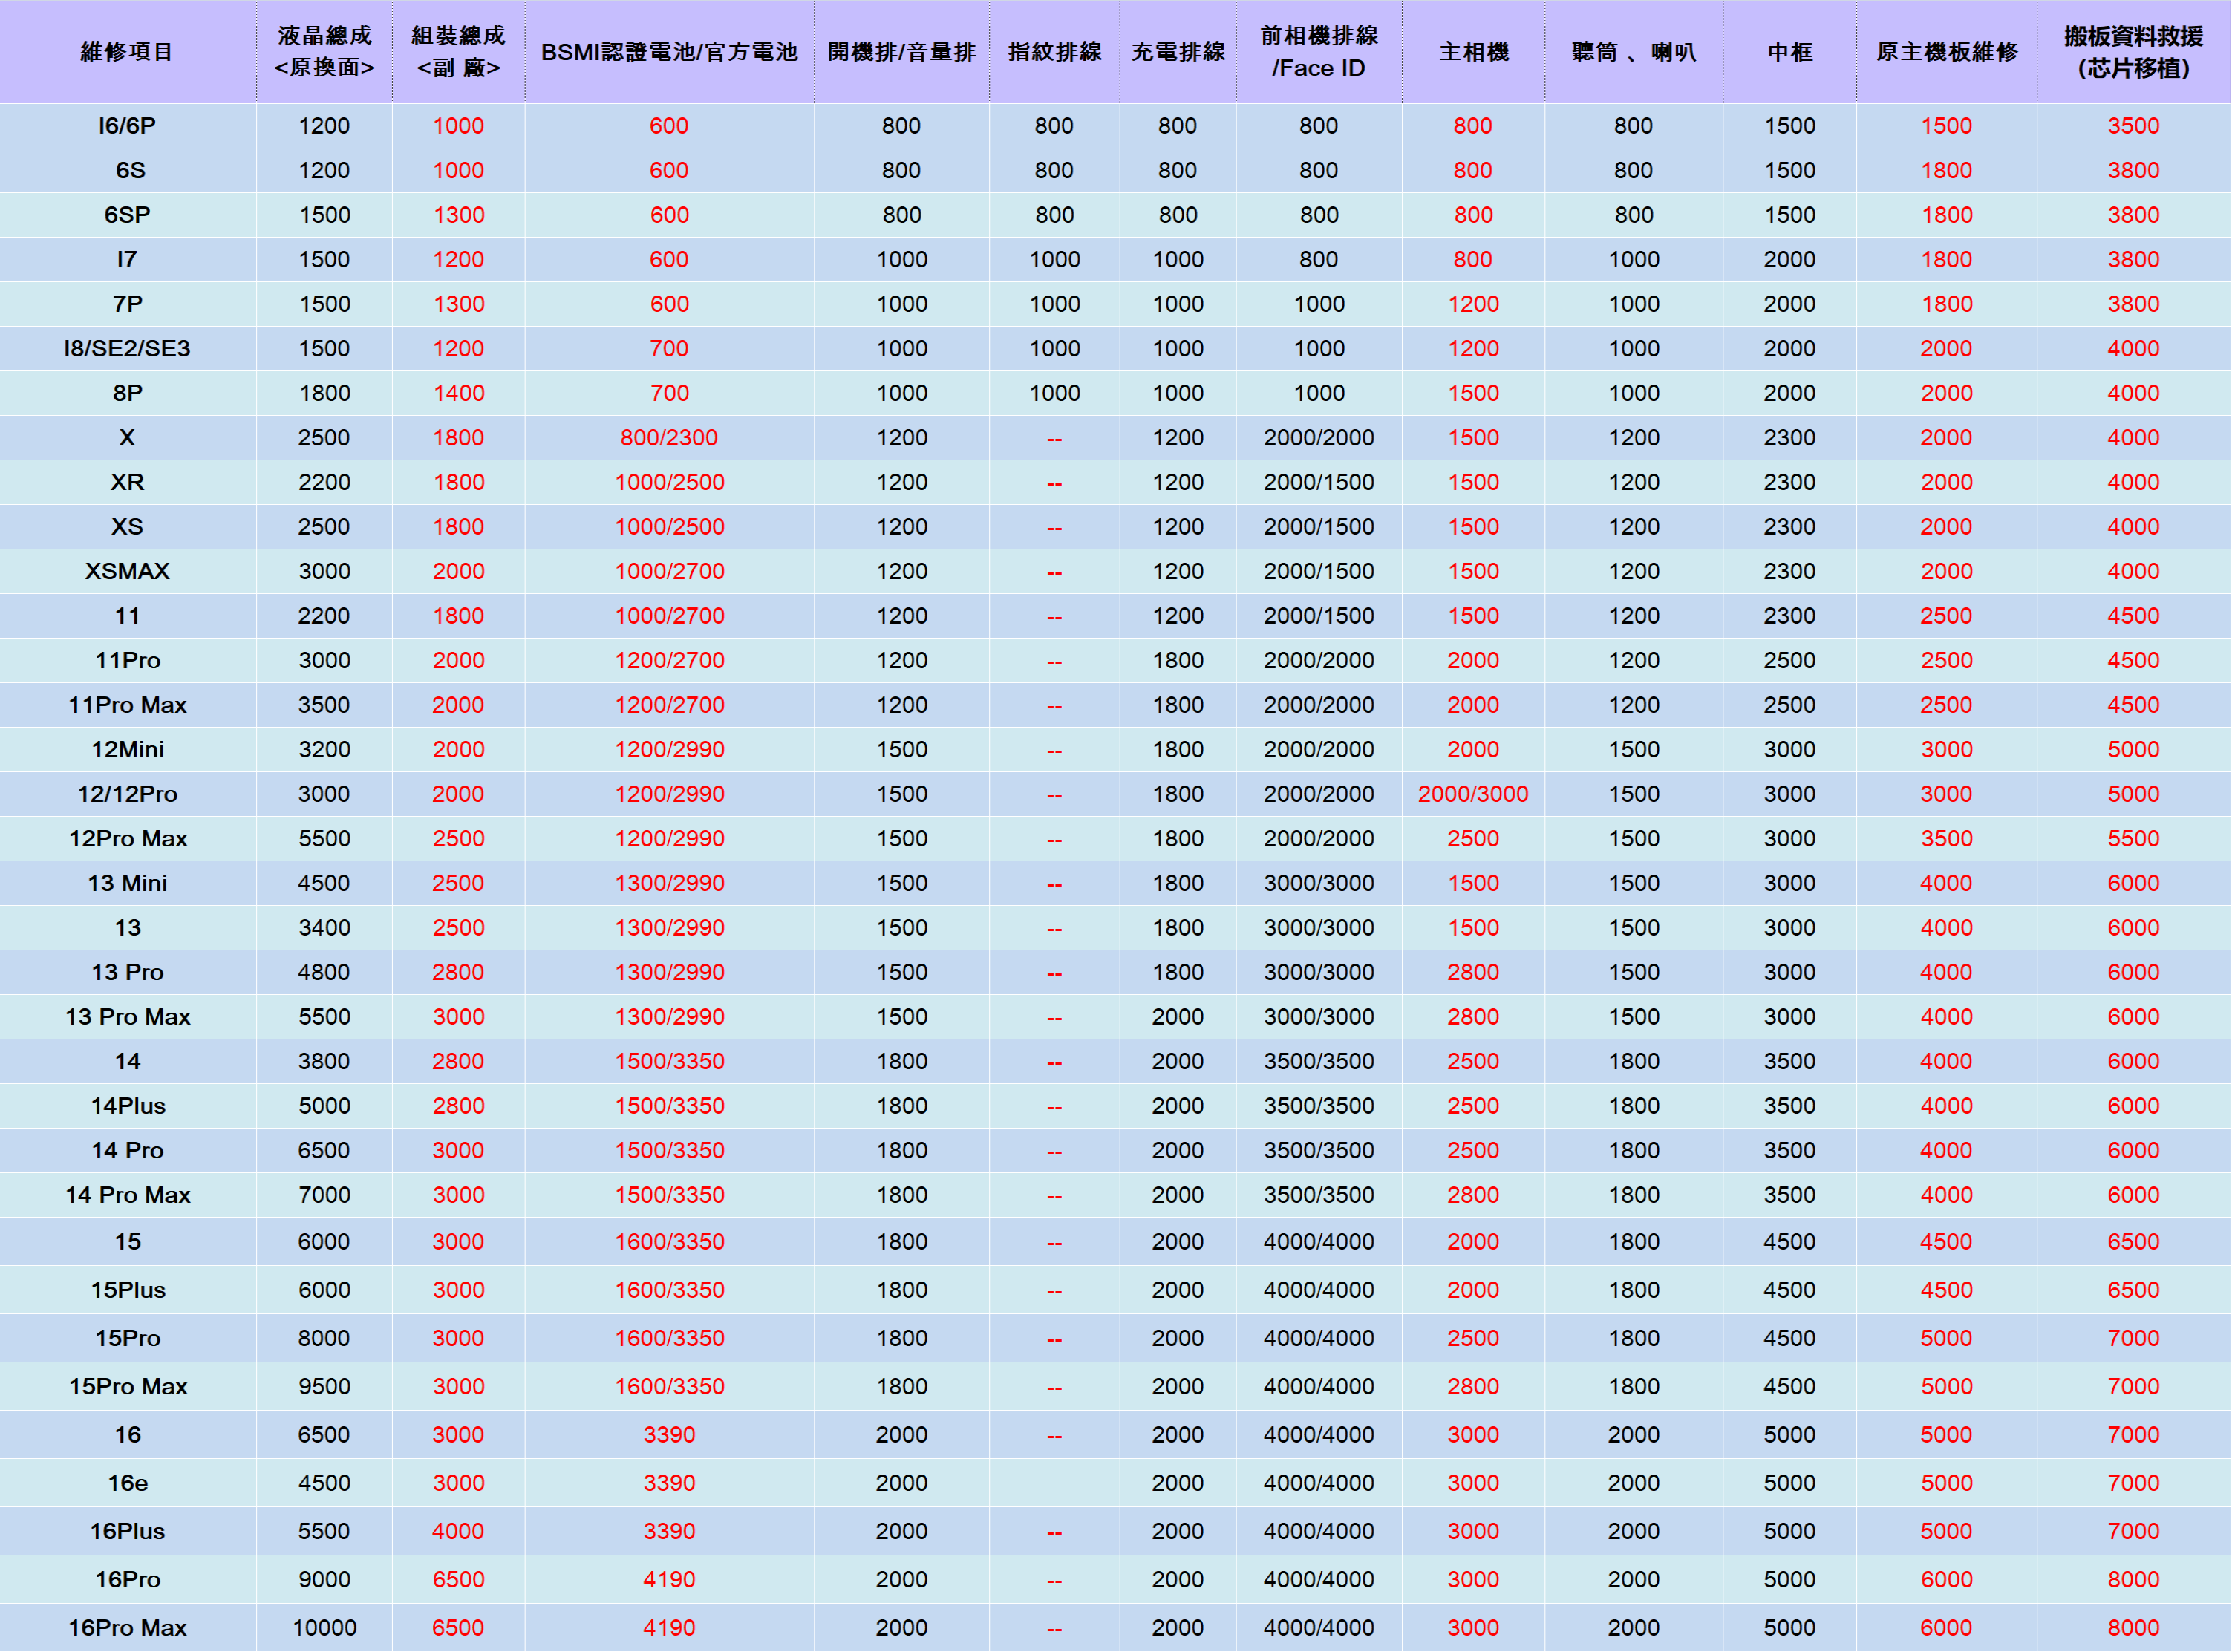Click the 聽筒、喇叭 column header
This screenshot has width=2232, height=1652.
click(1633, 52)
